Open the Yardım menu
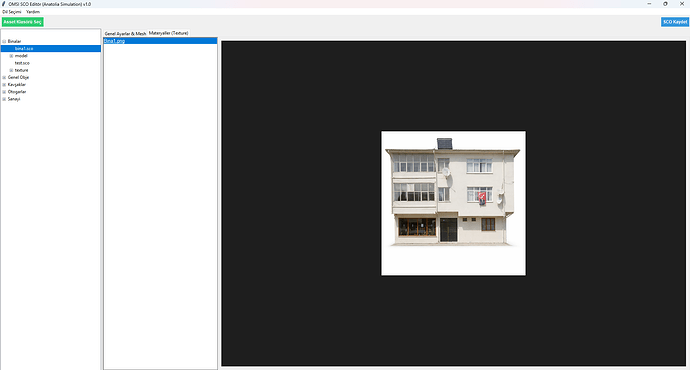Screen dimensions: 690x370 [33, 12]
